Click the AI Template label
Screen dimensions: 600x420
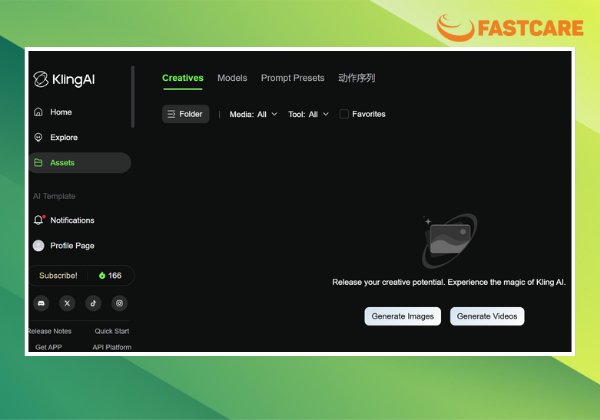pyautogui.click(x=54, y=196)
